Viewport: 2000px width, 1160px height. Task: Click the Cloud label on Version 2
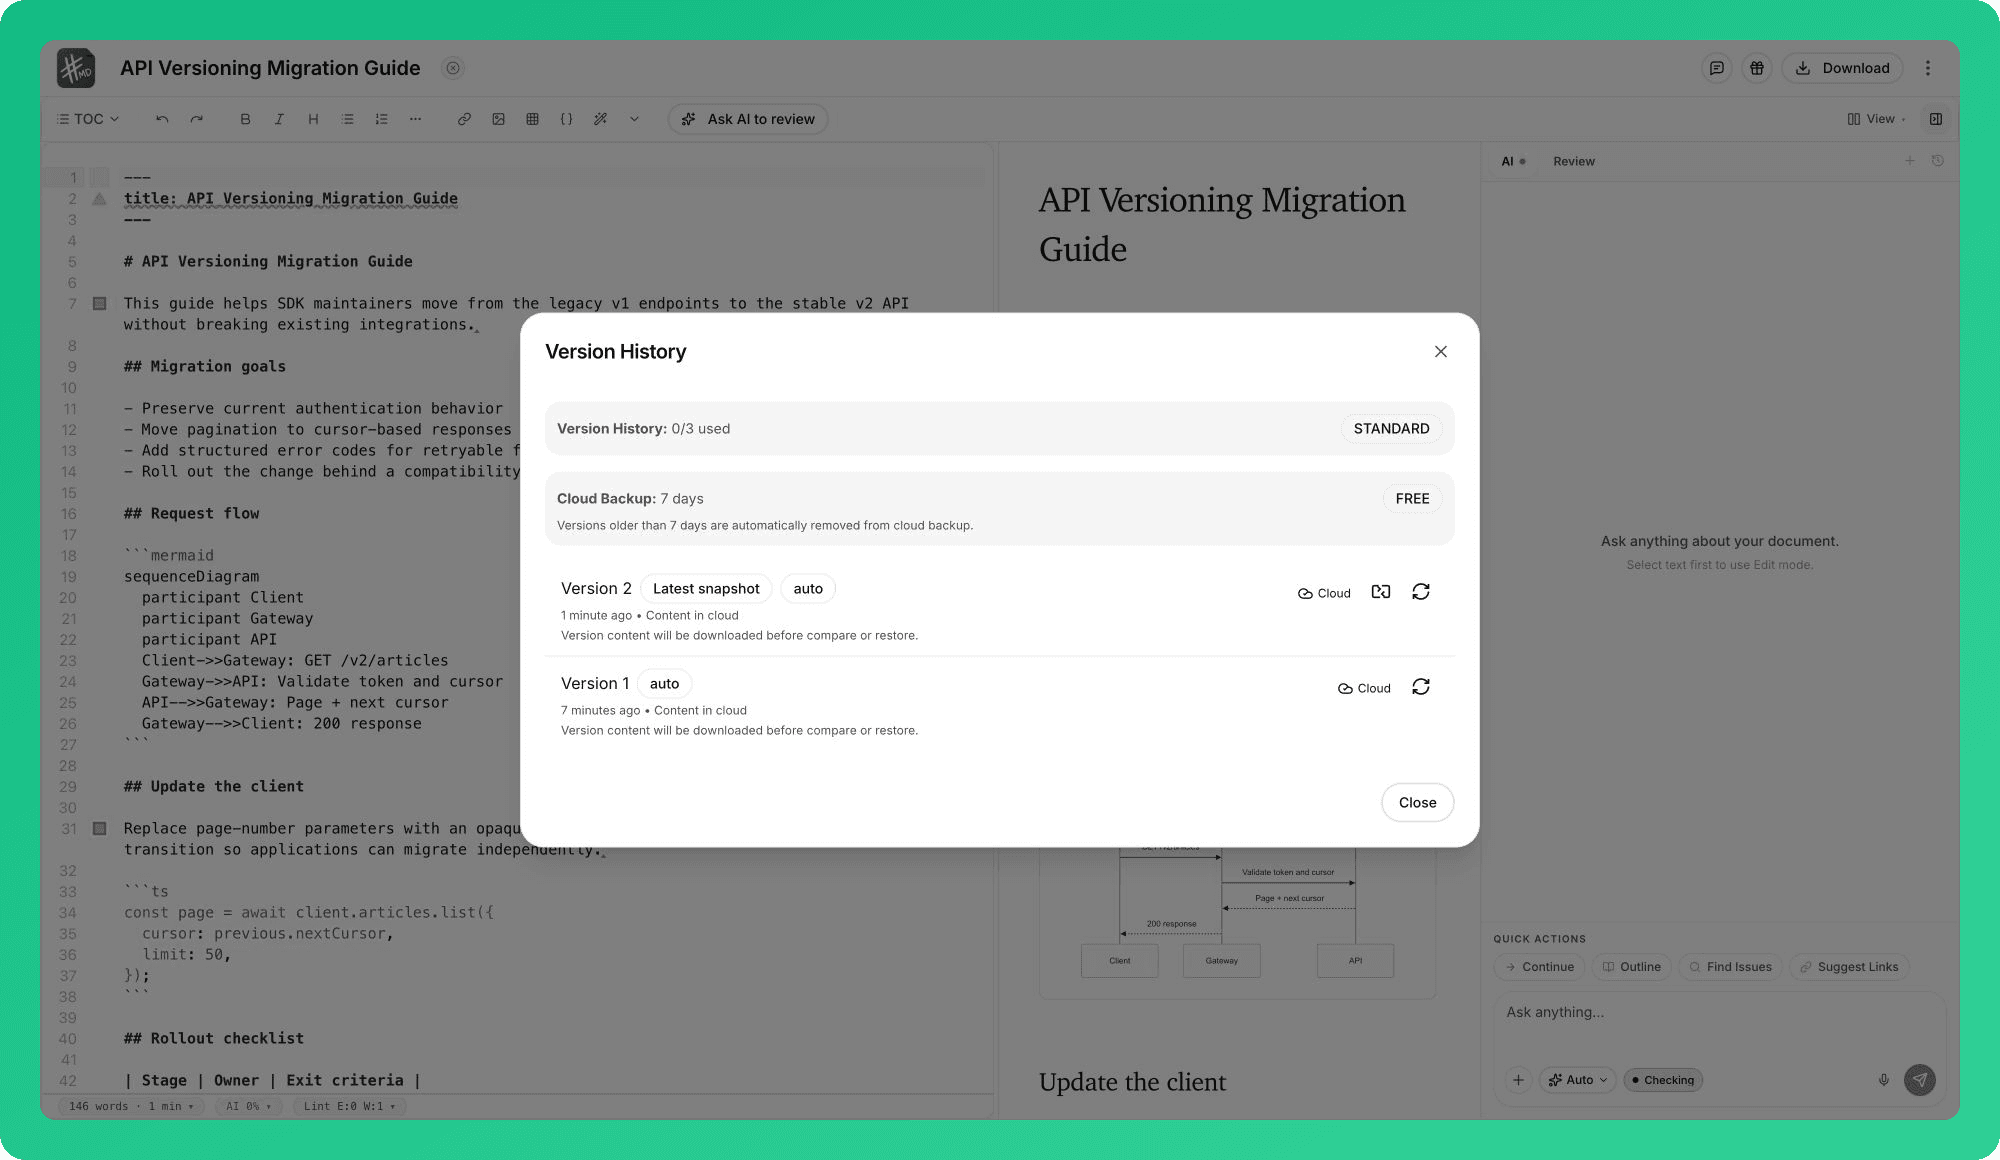pyautogui.click(x=1324, y=593)
